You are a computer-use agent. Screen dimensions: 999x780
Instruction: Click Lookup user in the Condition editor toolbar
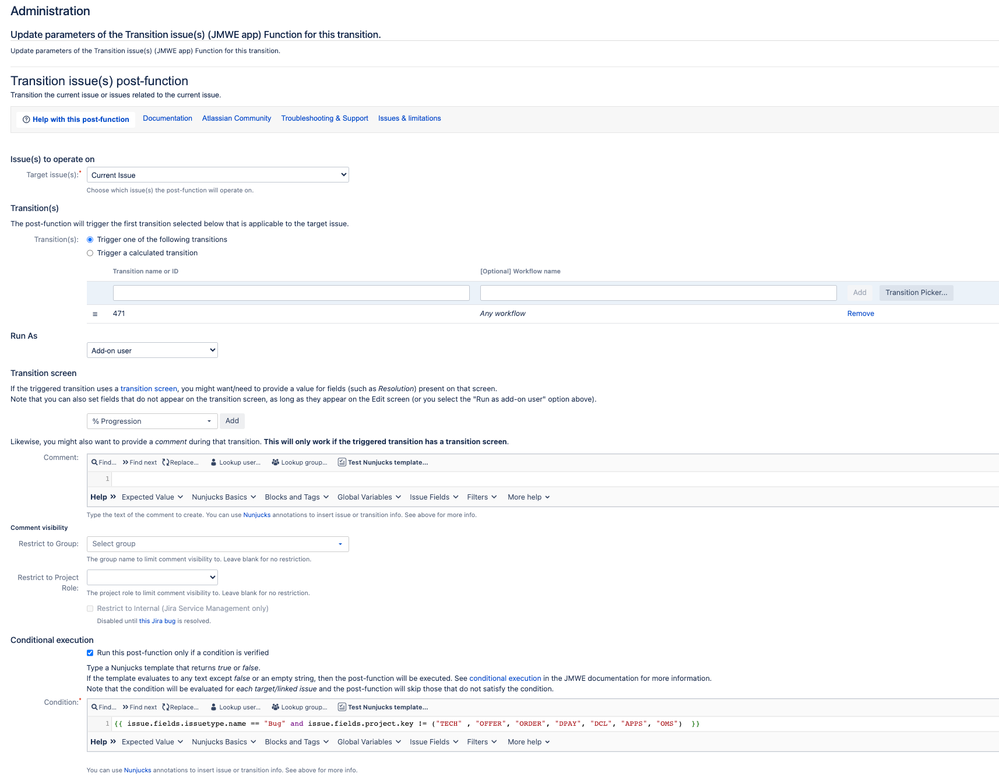click(236, 707)
